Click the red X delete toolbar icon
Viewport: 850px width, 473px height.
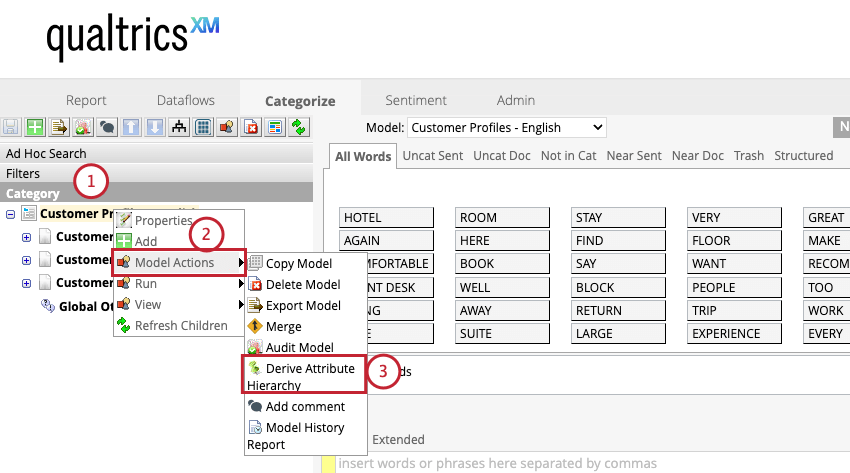coord(251,127)
